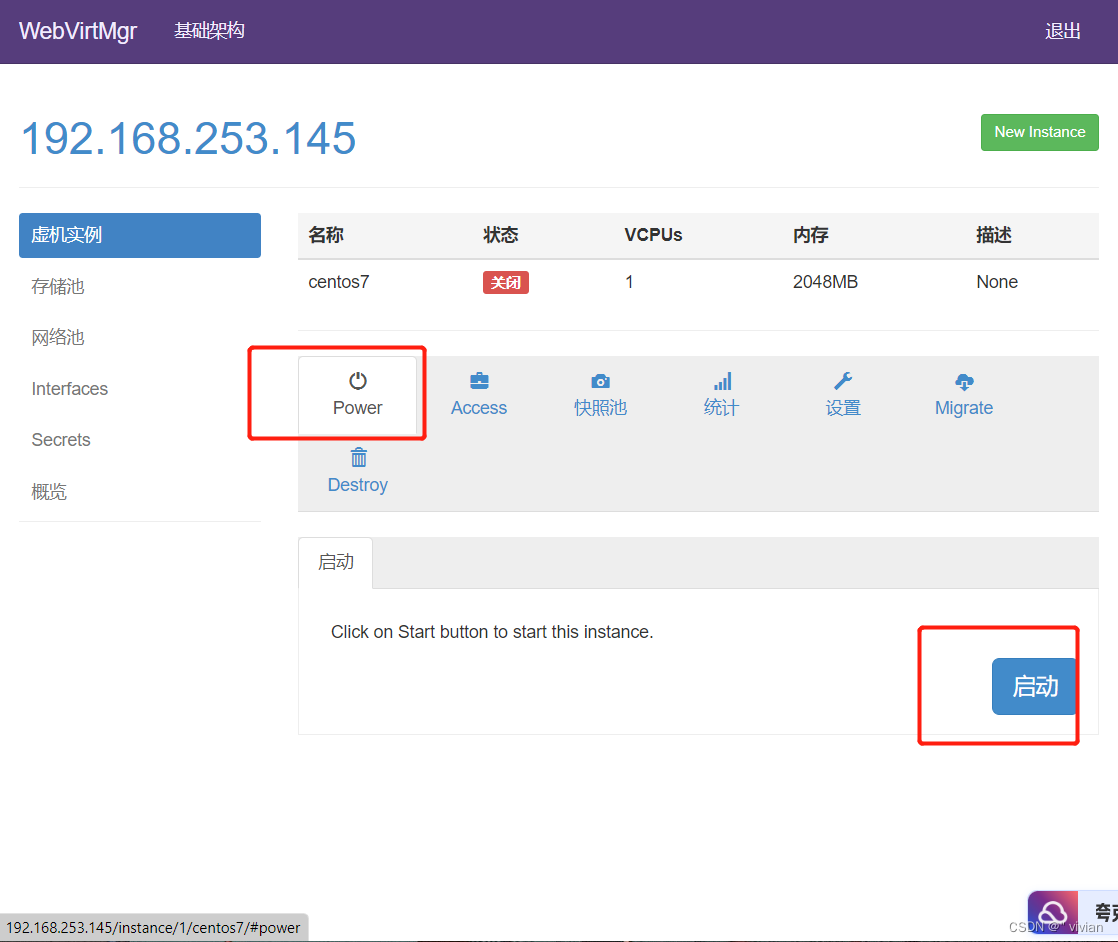Screen dimensions: 1118x942
Task: Click the VCPUs value 1
Action: (630, 282)
